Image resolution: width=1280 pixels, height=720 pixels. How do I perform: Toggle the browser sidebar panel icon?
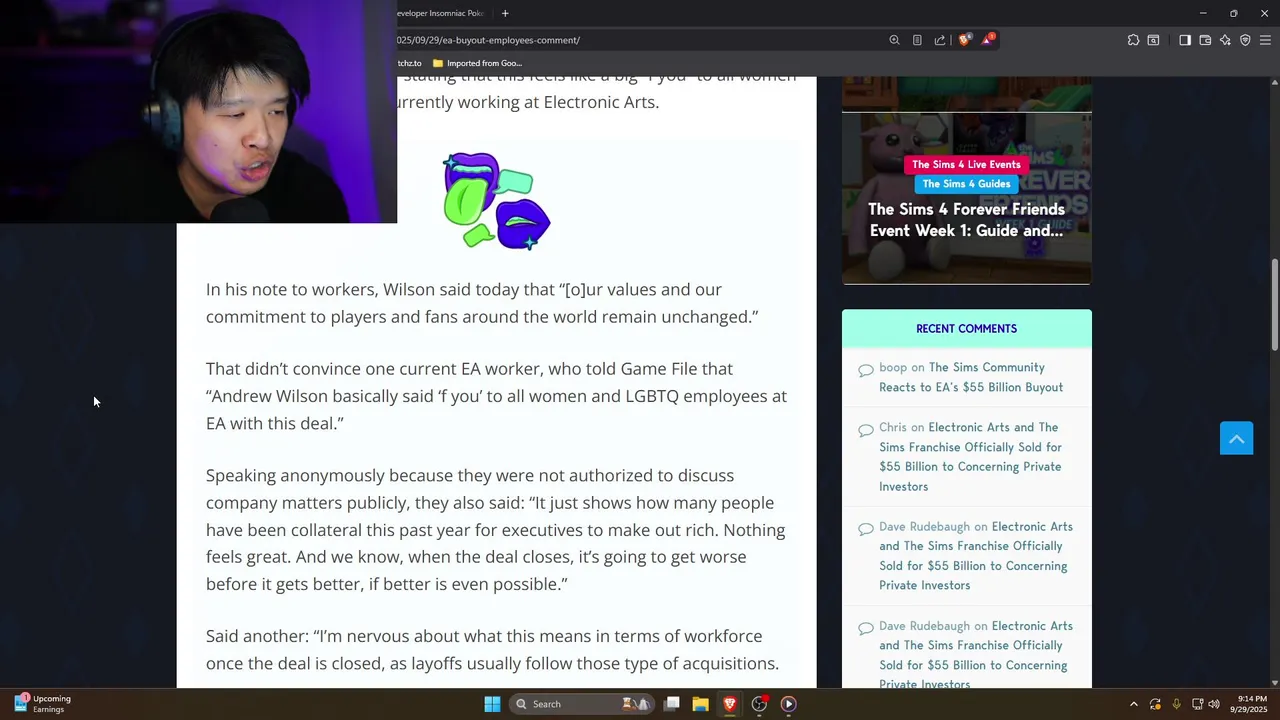(1185, 40)
